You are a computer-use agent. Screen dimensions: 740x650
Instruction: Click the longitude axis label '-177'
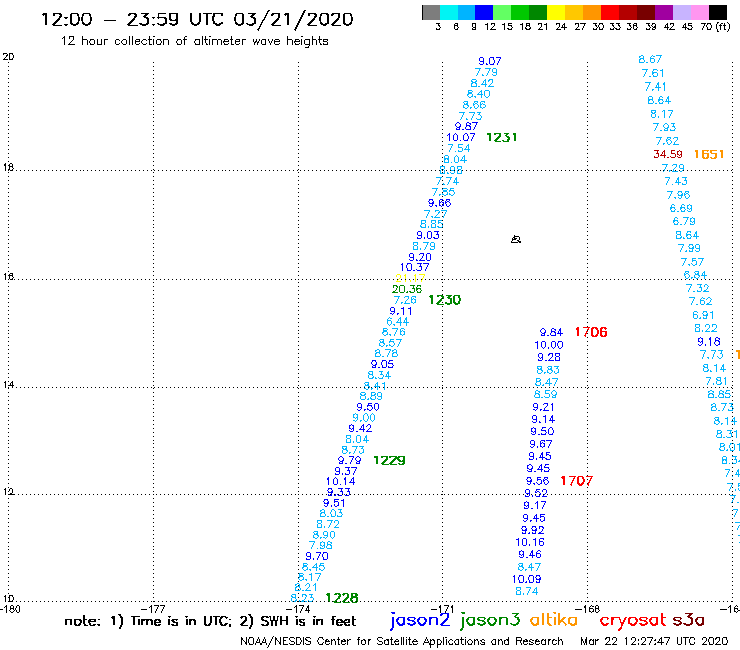(x=153, y=609)
